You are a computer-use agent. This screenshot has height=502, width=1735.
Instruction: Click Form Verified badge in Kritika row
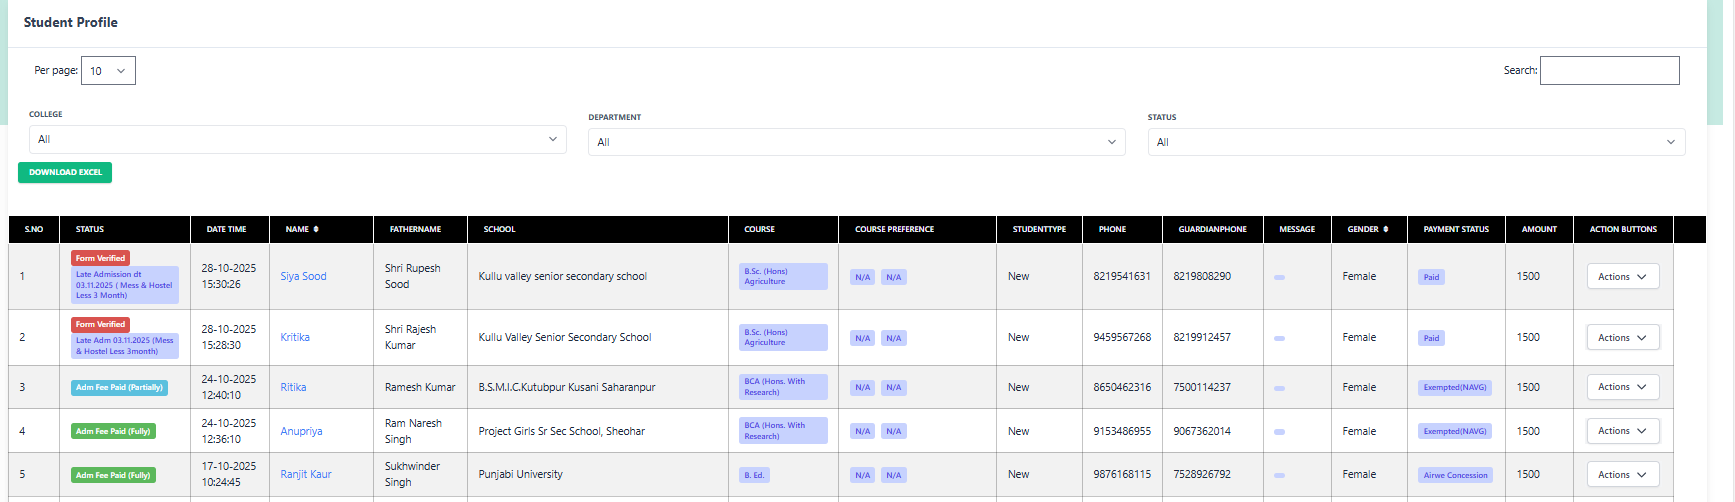click(100, 324)
